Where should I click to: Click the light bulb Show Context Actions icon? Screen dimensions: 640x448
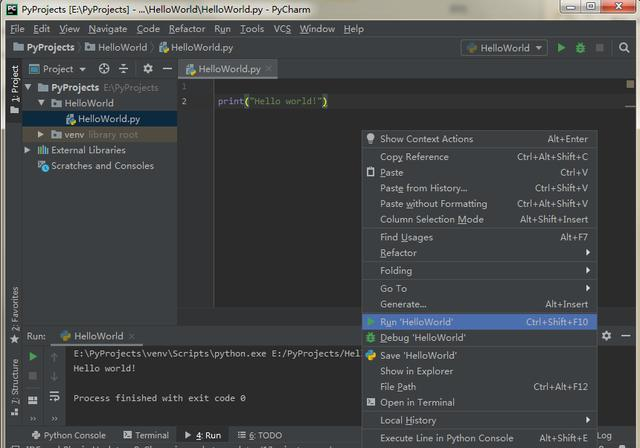[371, 138]
